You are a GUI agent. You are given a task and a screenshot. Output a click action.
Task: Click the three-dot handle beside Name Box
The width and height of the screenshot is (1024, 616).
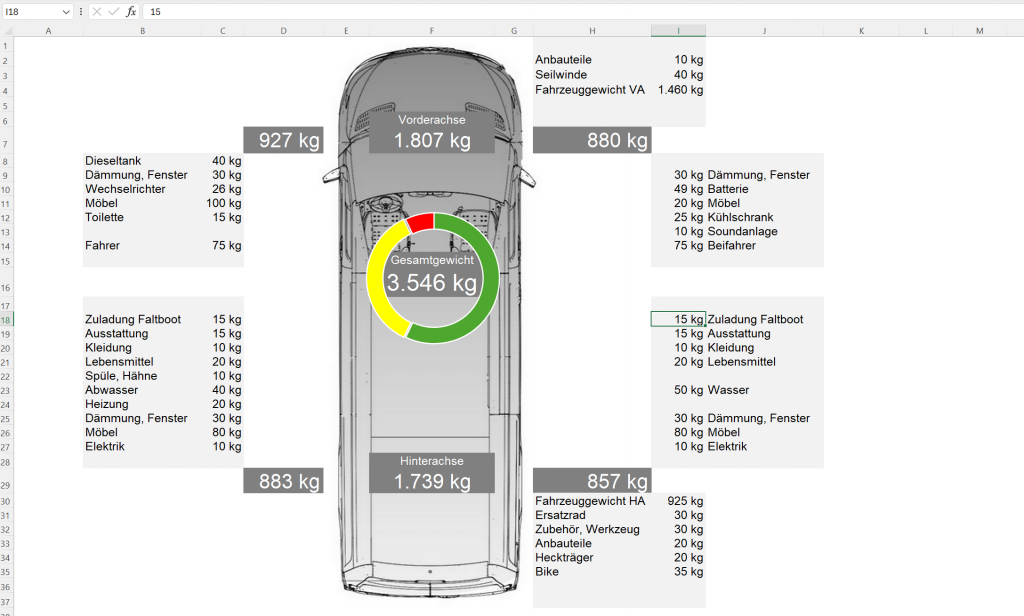81,11
